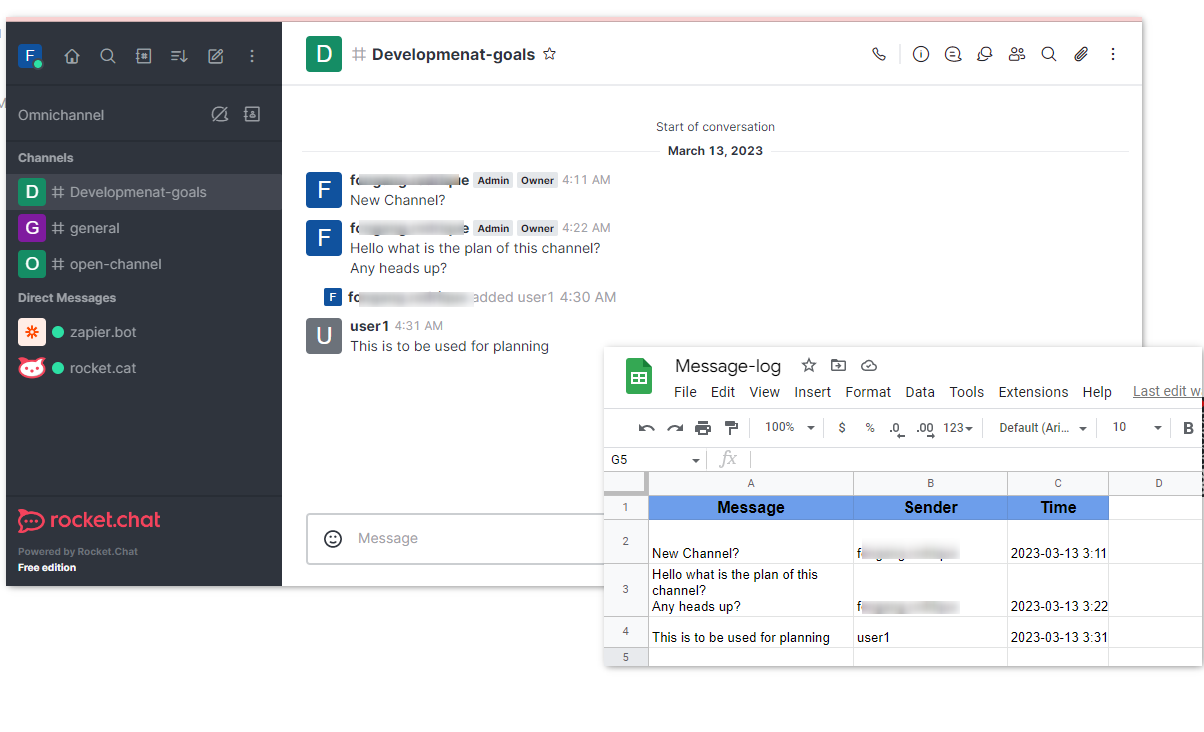Open the sidebar sort/display options icon
This screenshot has height=732, width=1204.
click(180, 56)
